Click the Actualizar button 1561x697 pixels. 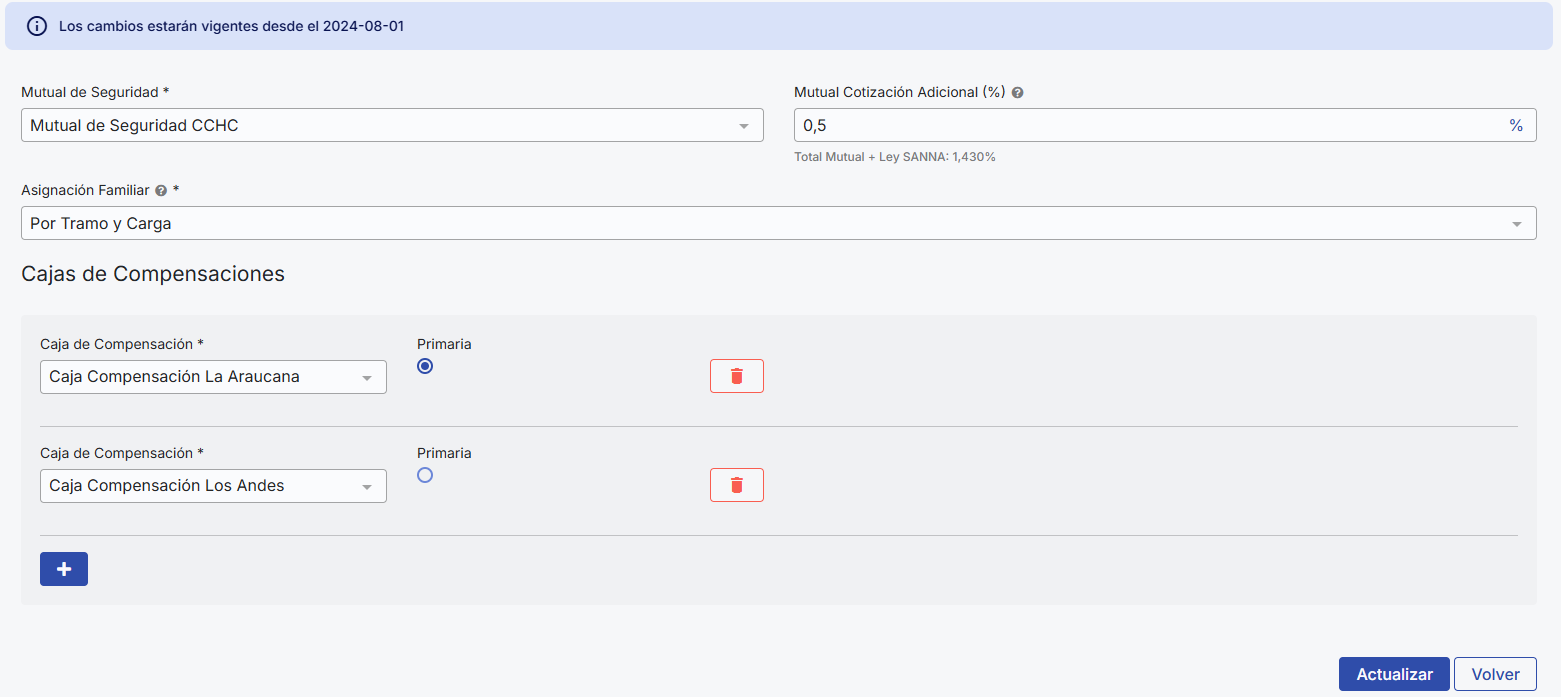pos(1394,674)
